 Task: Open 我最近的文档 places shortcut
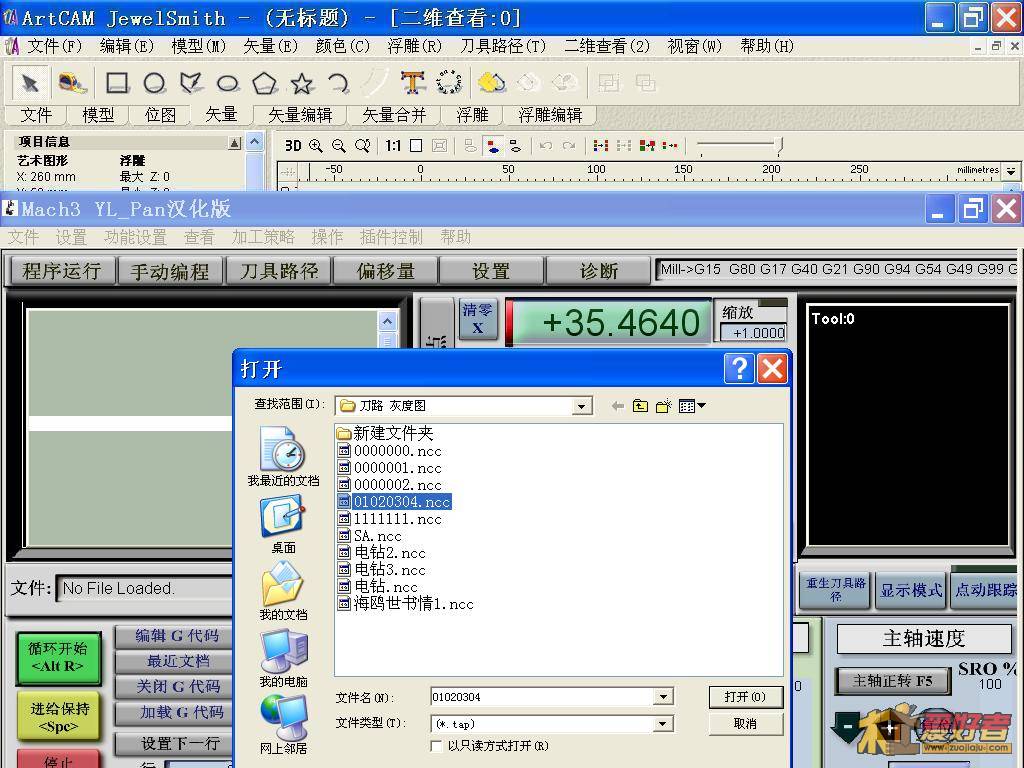tap(283, 456)
